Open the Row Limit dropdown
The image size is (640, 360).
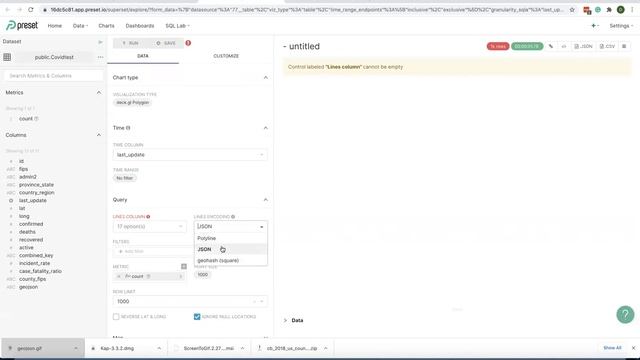pos(190,301)
